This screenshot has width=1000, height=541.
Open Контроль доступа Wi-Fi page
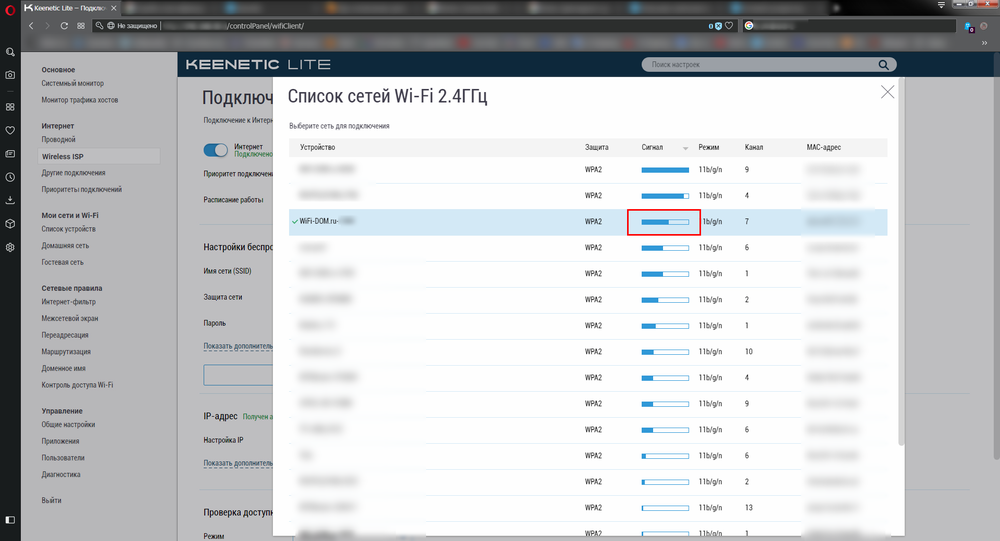click(77, 385)
